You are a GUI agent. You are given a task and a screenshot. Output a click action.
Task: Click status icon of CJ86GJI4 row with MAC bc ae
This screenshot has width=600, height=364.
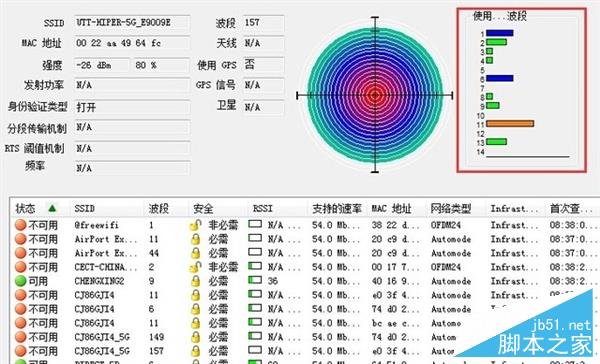21,323
